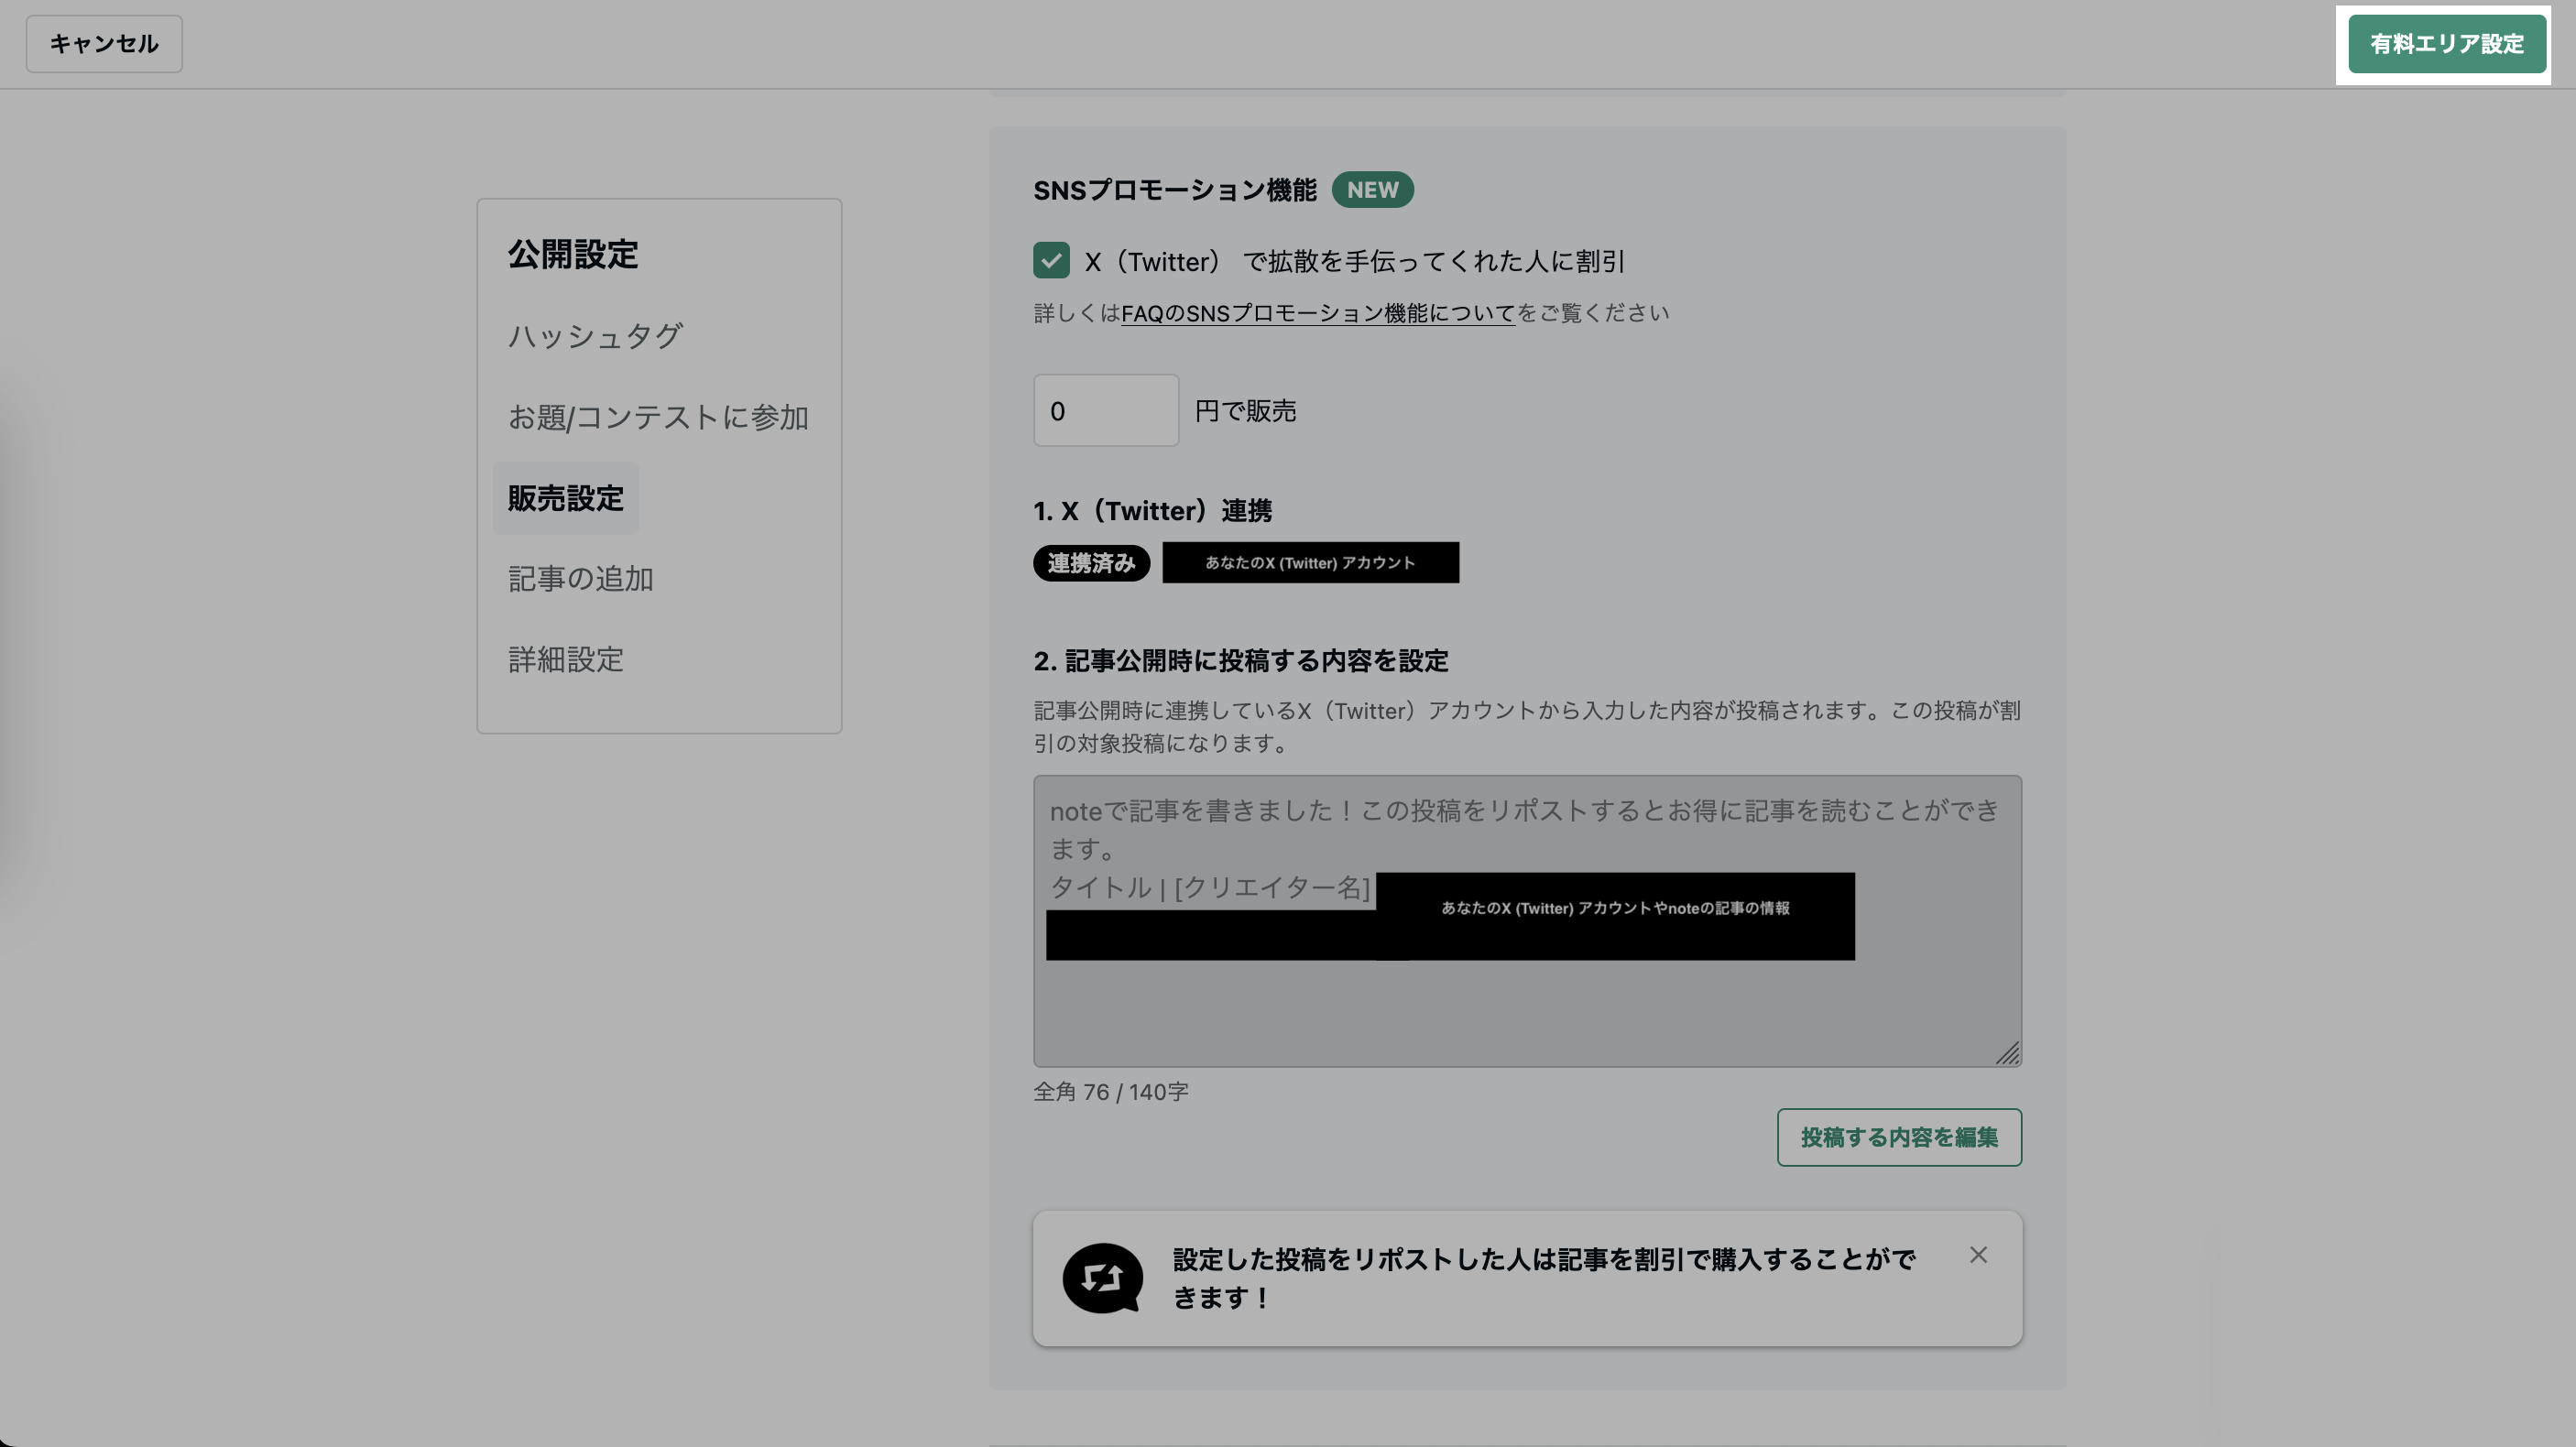Focus the 円で販売 price field
Viewport: 2576px width, 1447px height.
1106,410
